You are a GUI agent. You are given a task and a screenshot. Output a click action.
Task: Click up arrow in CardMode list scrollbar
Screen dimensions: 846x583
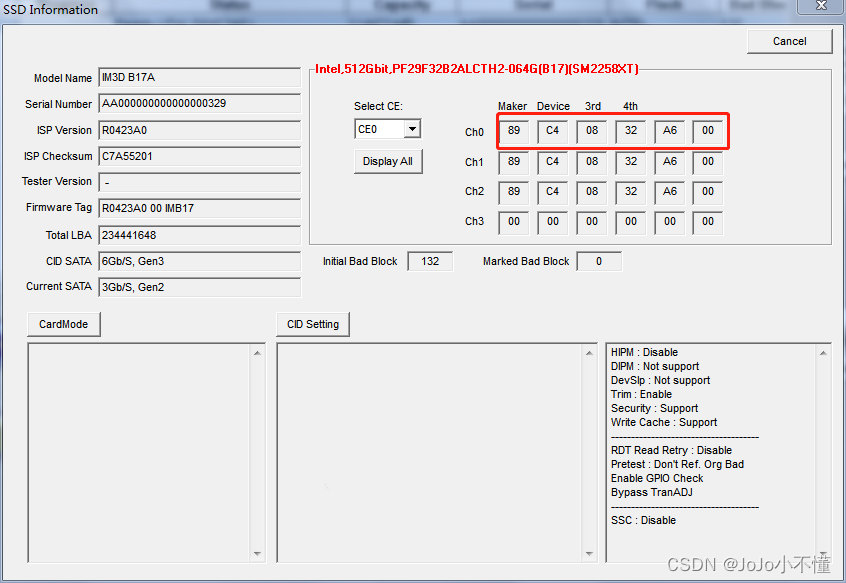click(257, 353)
